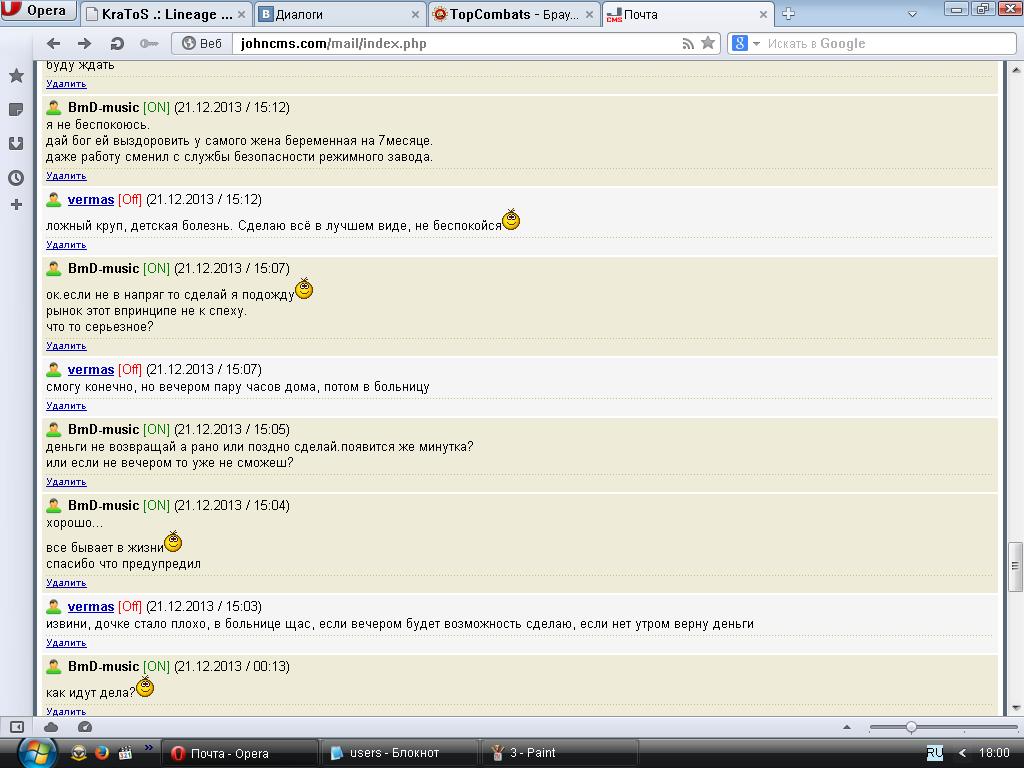Reload the page with the refresh icon
This screenshot has width=1024, height=768.
click(117, 43)
